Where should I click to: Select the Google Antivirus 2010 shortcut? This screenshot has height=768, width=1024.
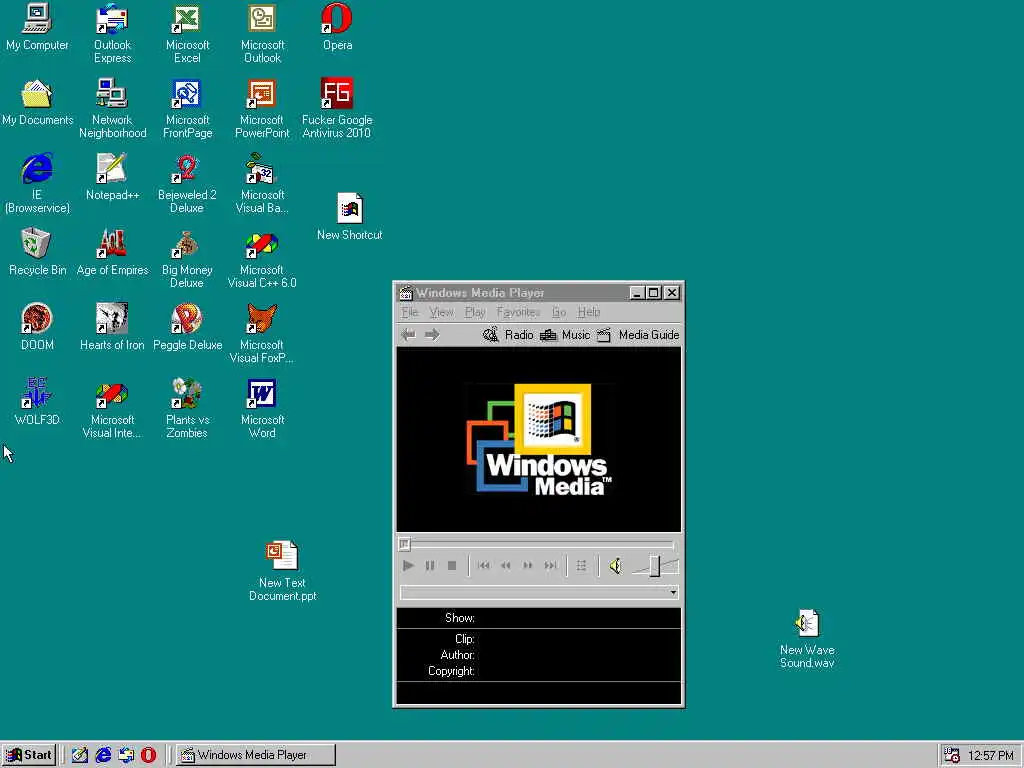tap(337, 108)
